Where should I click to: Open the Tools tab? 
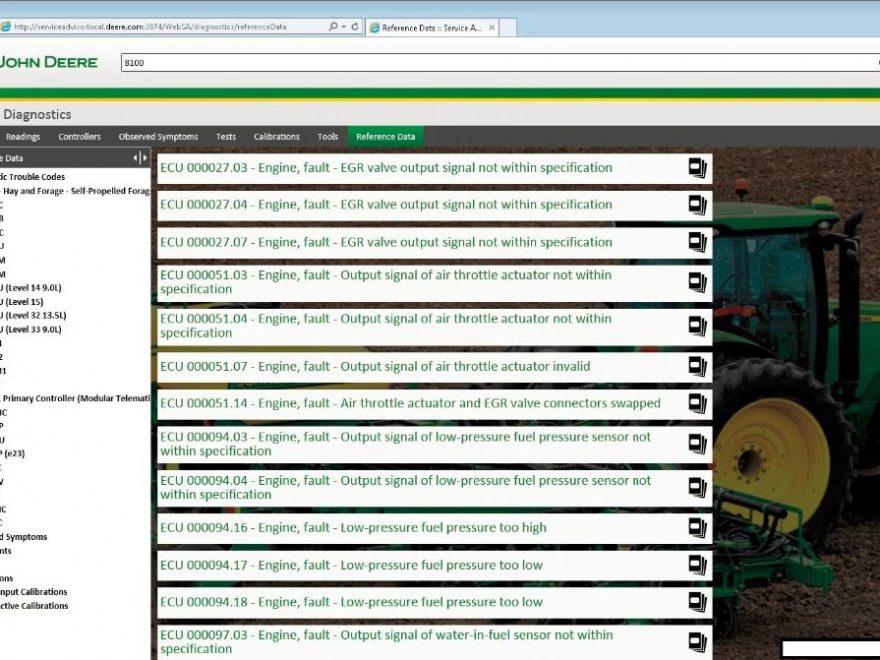pos(328,137)
